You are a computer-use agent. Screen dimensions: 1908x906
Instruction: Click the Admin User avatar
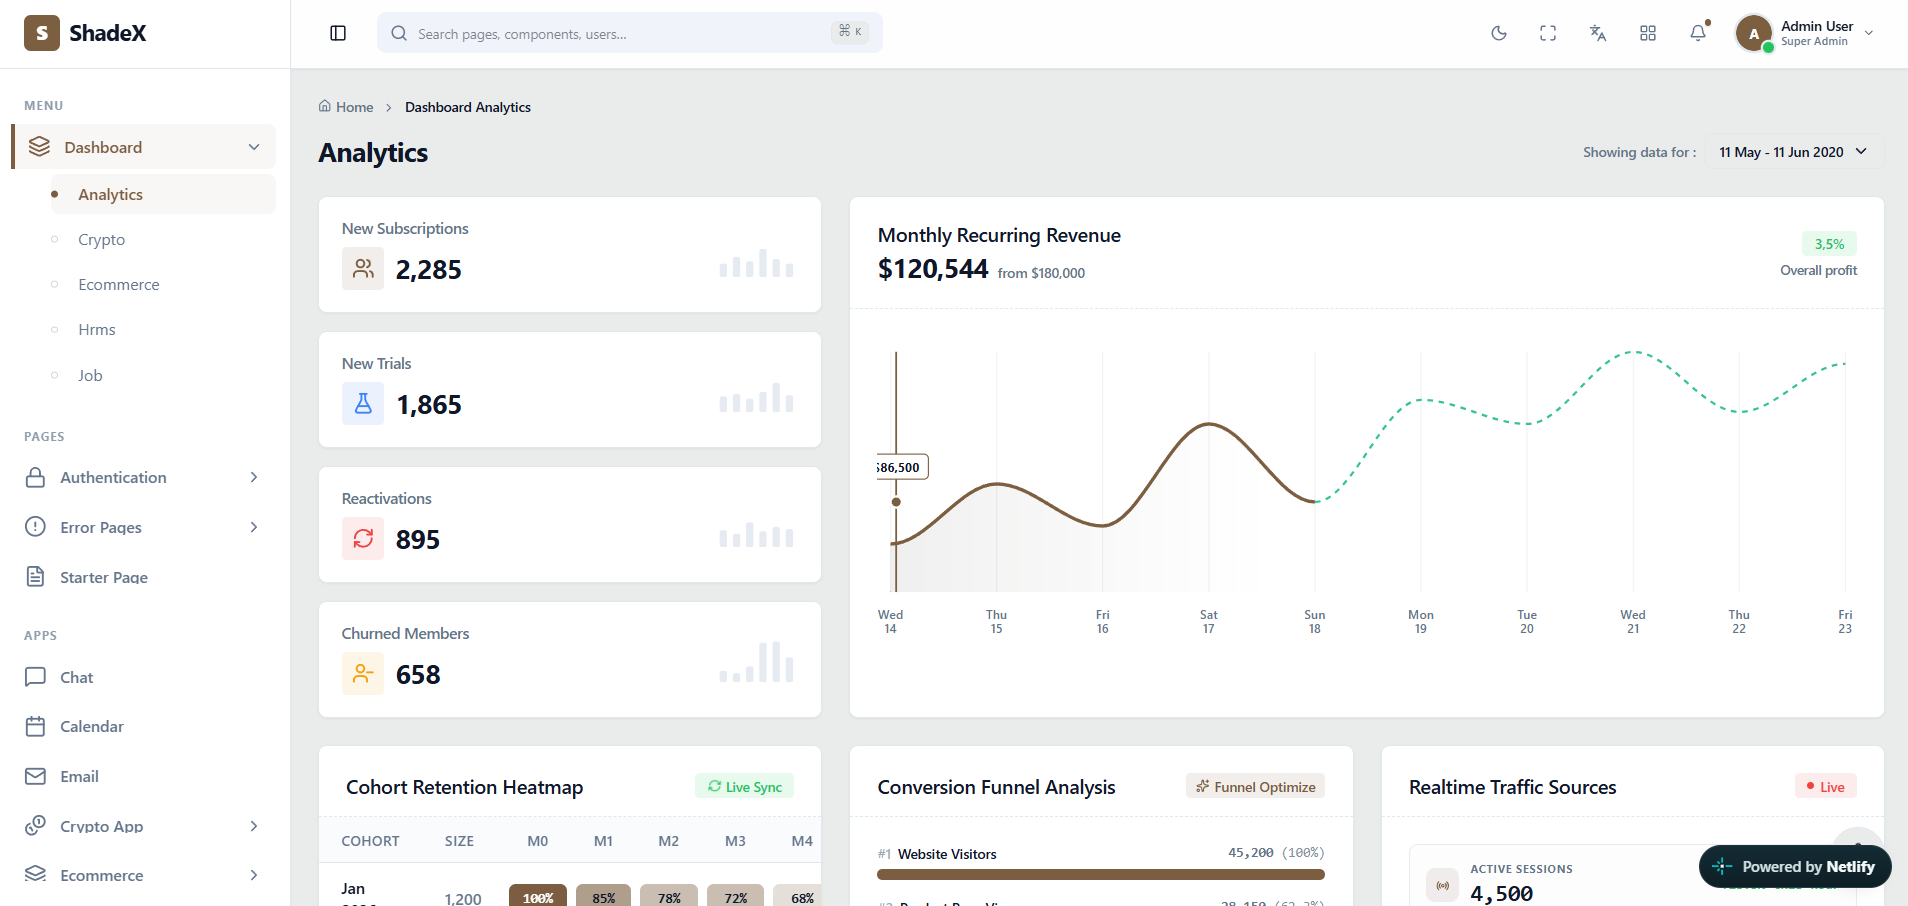1754,33
